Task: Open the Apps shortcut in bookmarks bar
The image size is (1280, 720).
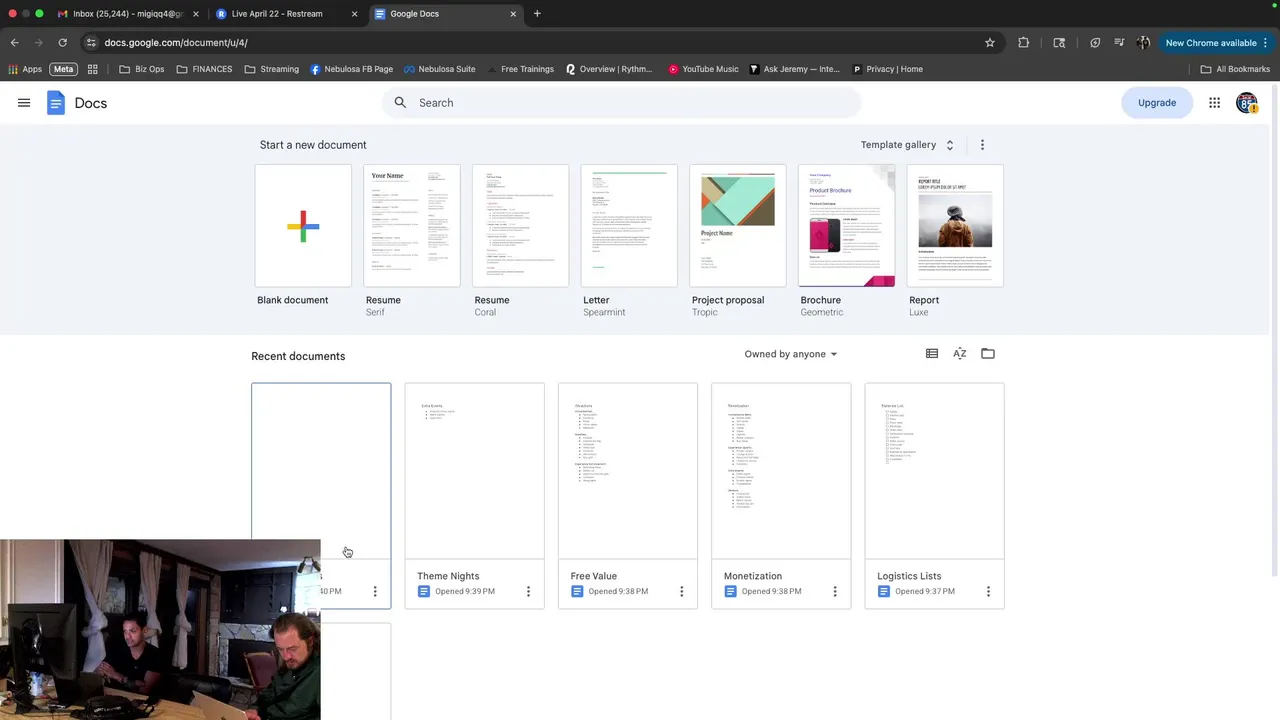Action: (x=25, y=69)
